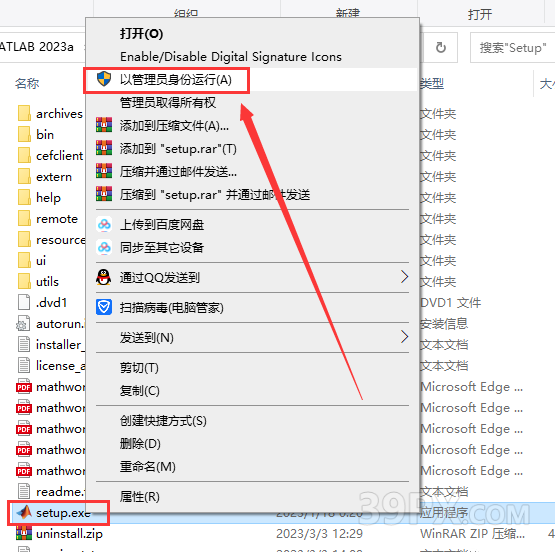Select 管理员取得所有权 menu entry
This screenshot has width=555, height=552.
[x=168, y=103]
